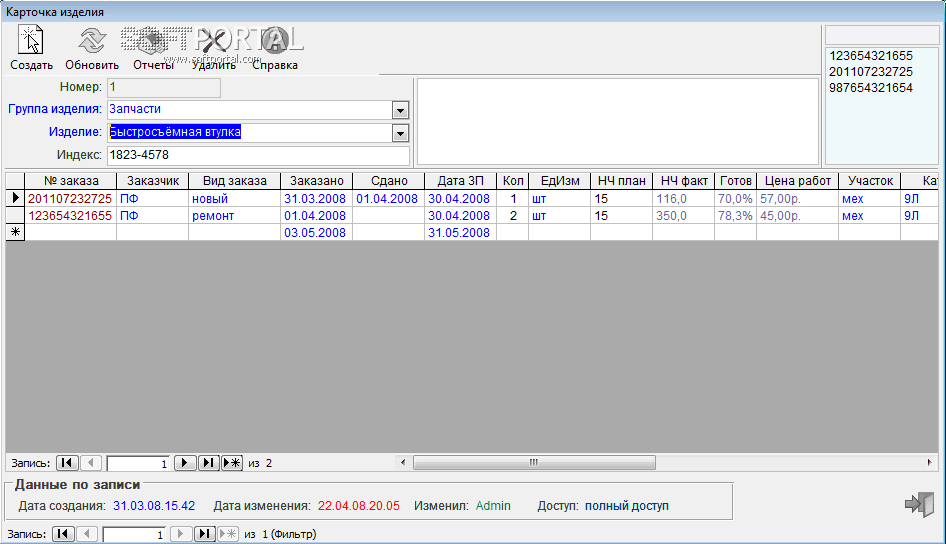Click the Группа изделия field Запчасти

[250, 109]
